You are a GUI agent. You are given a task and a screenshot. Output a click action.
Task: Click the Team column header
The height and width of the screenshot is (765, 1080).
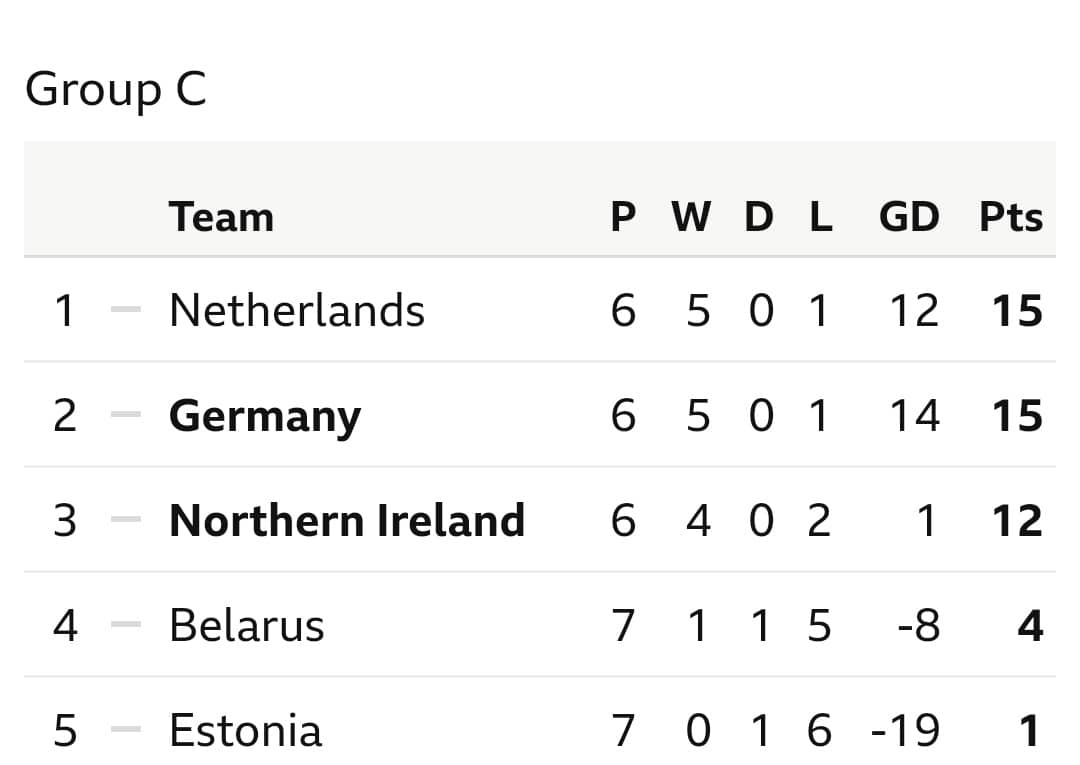coord(221,218)
